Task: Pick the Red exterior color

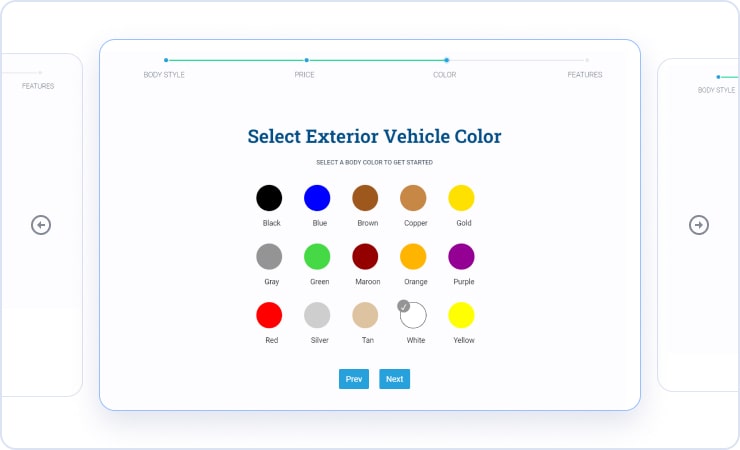Action: (269, 315)
